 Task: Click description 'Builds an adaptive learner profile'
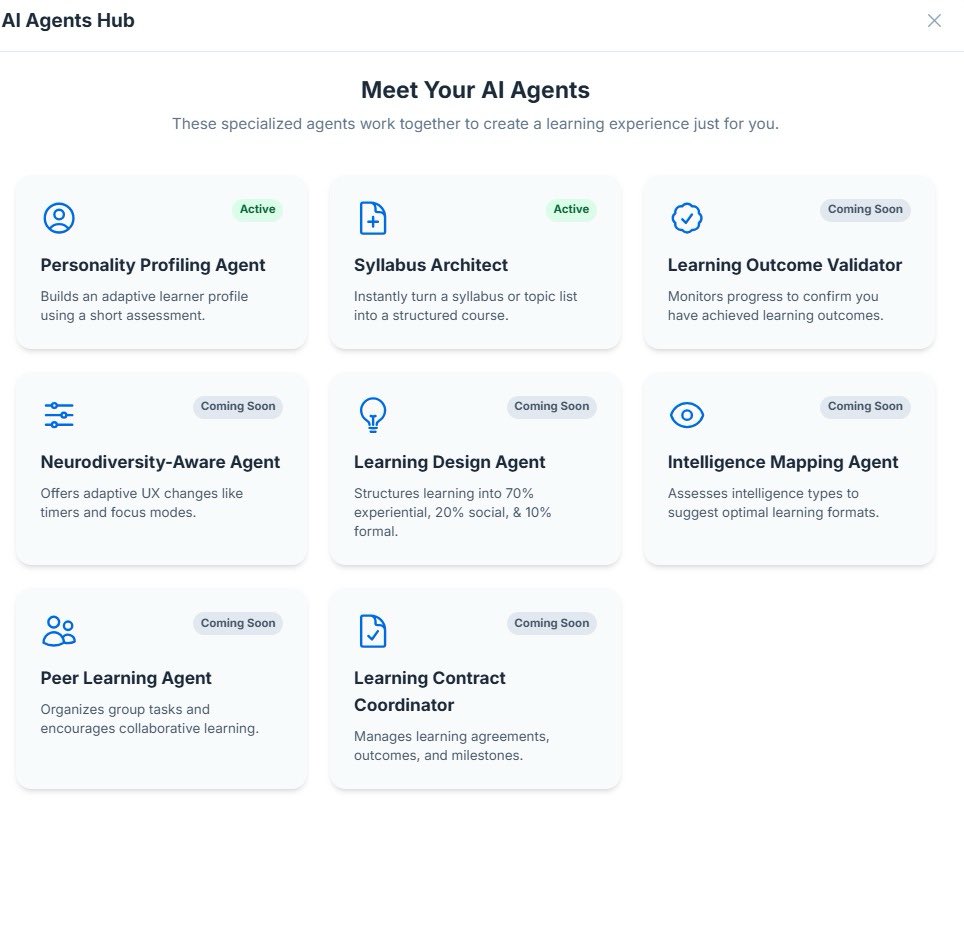144,296
